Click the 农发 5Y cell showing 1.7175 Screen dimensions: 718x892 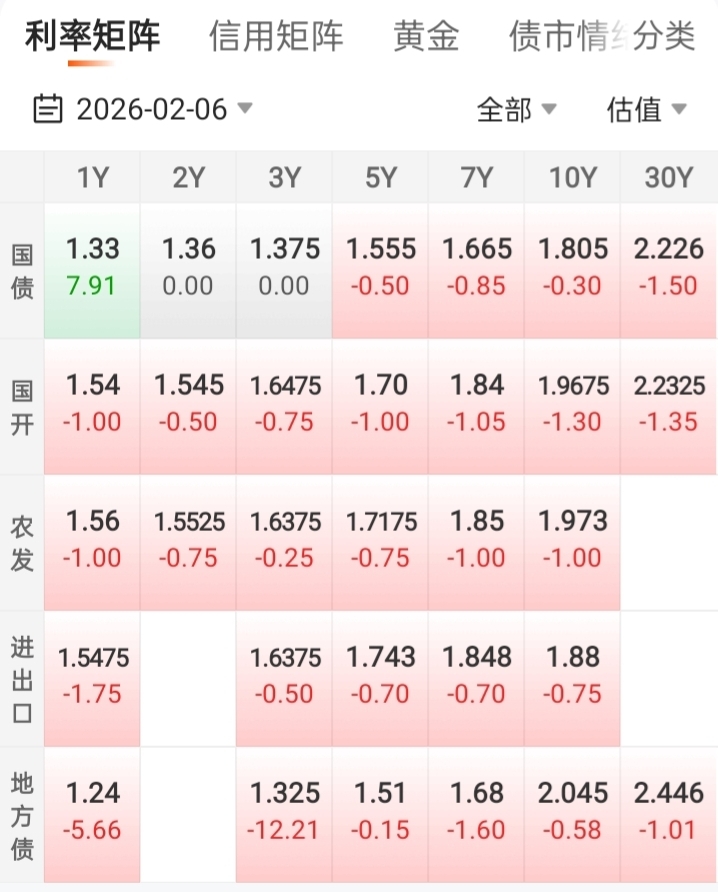380,540
